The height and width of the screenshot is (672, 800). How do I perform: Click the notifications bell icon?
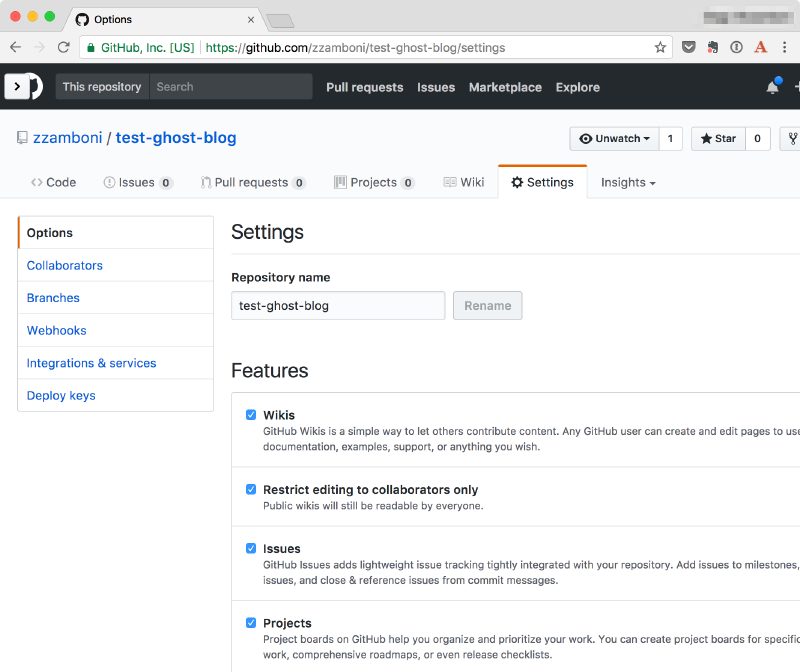tap(772, 87)
